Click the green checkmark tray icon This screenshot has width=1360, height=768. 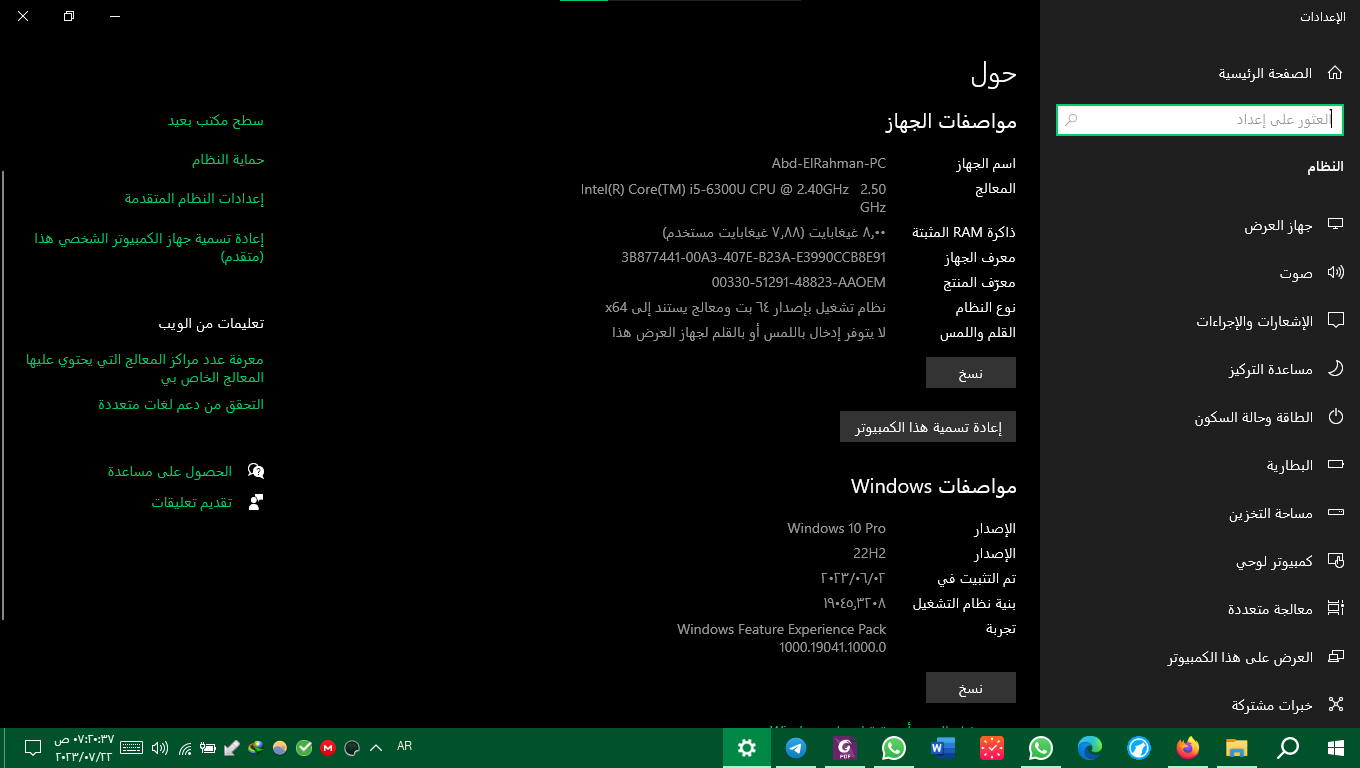pos(304,747)
